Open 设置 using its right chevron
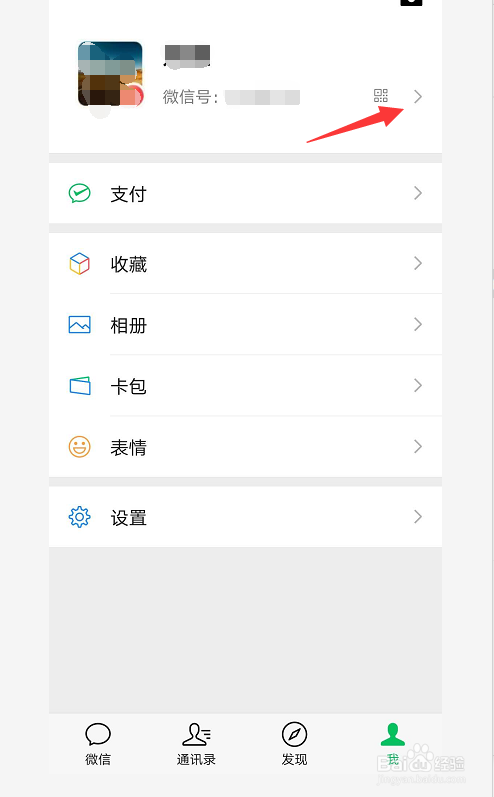 [418, 517]
